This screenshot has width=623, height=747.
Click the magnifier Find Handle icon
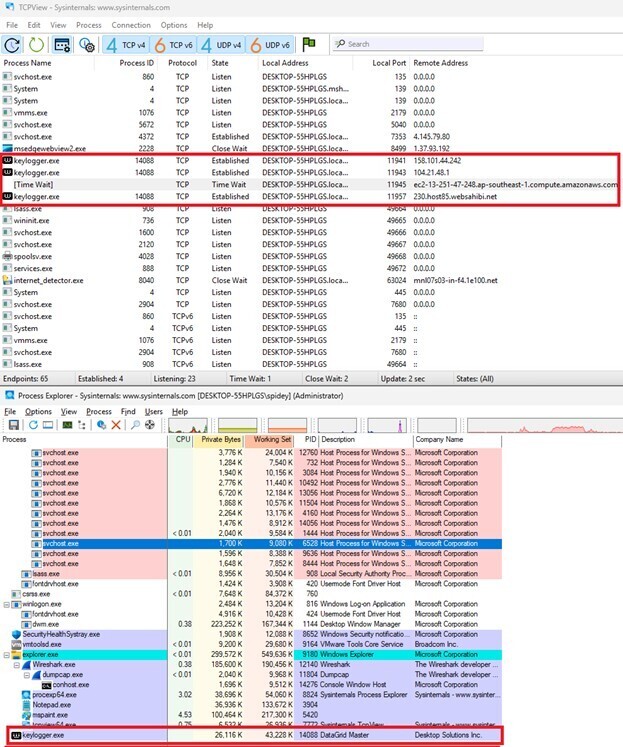coord(135,425)
